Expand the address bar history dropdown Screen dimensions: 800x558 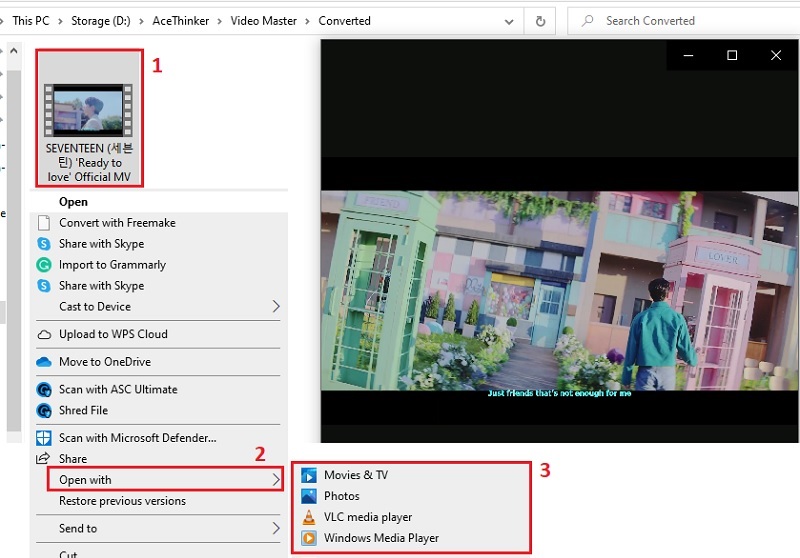(509, 22)
